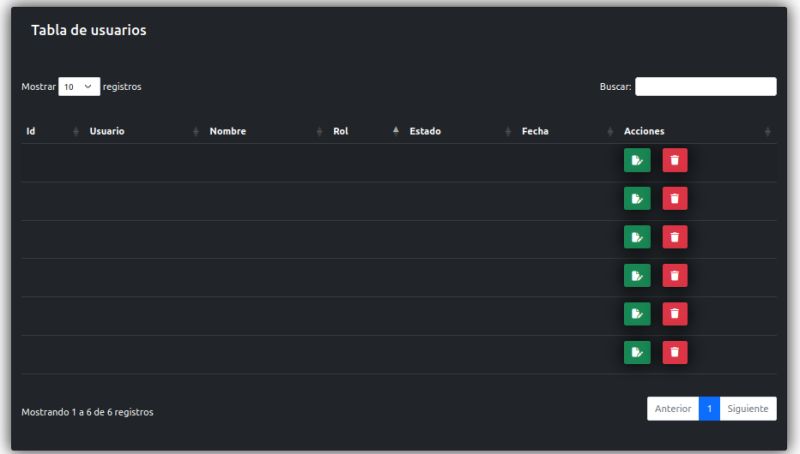The width and height of the screenshot is (800, 454).
Task: Sort the table by Id column
Action: pos(52,131)
